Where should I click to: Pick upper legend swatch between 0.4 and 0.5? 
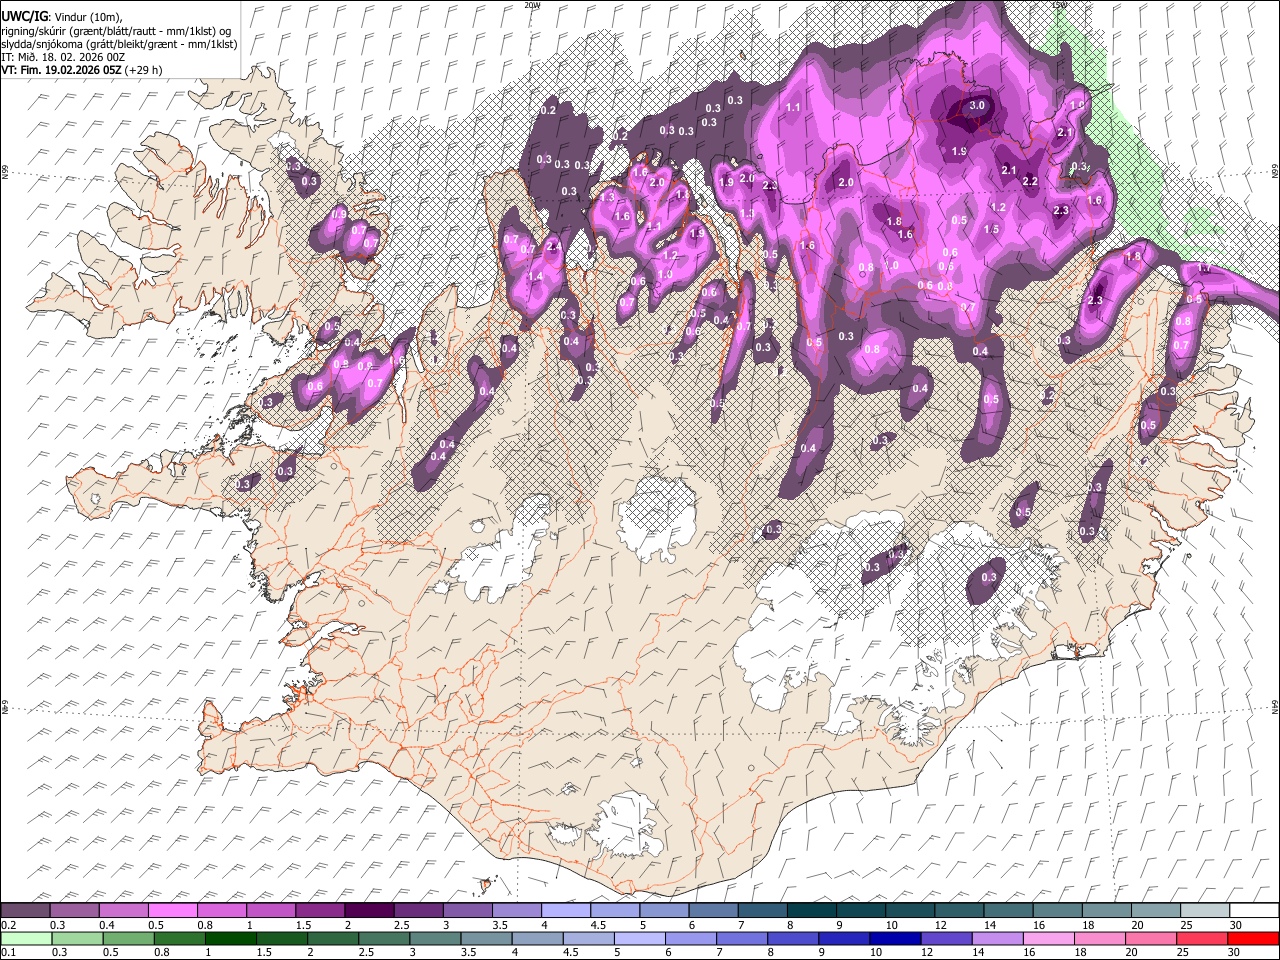(124, 910)
